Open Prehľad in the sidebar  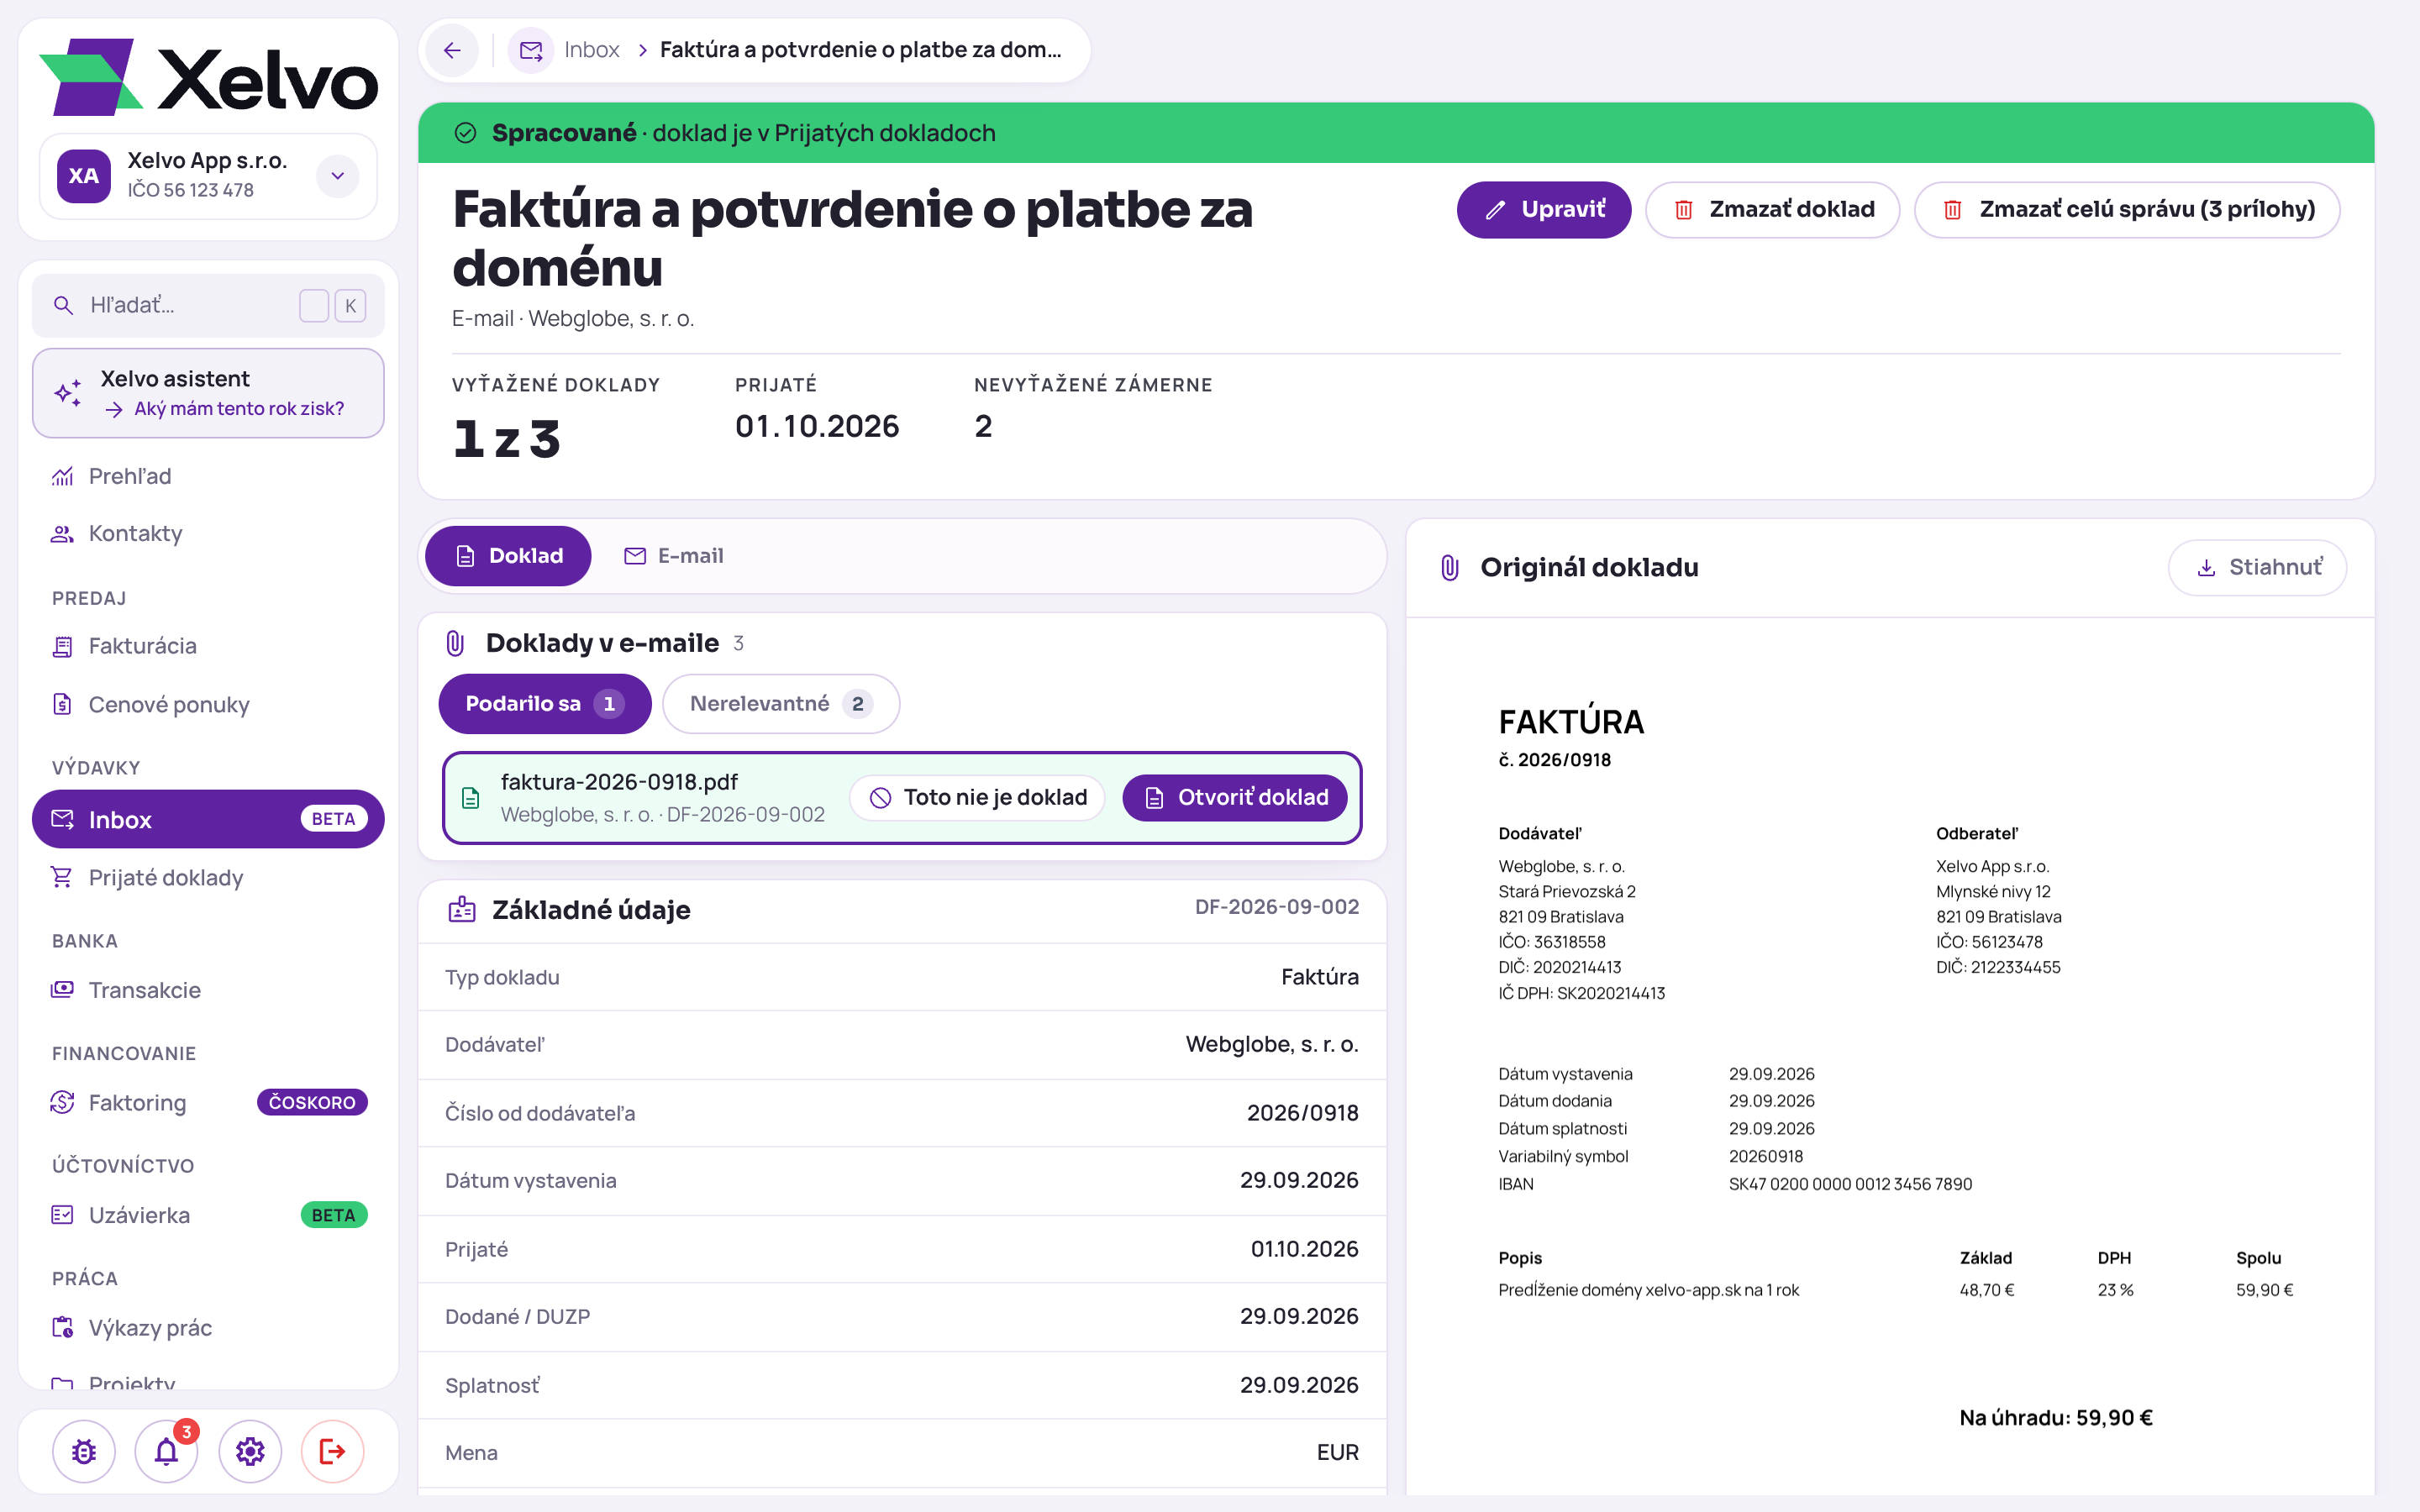point(208,476)
